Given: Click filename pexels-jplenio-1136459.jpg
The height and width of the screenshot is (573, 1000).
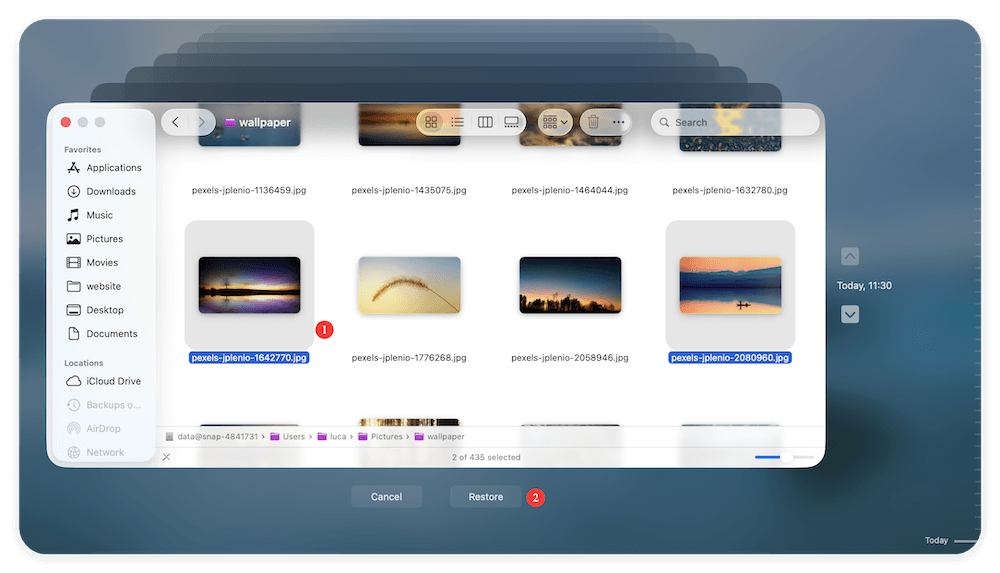Looking at the screenshot, I should click(249, 190).
